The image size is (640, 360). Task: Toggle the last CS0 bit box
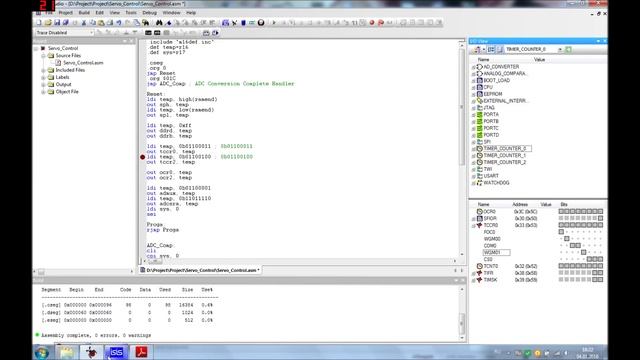tap(600, 259)
